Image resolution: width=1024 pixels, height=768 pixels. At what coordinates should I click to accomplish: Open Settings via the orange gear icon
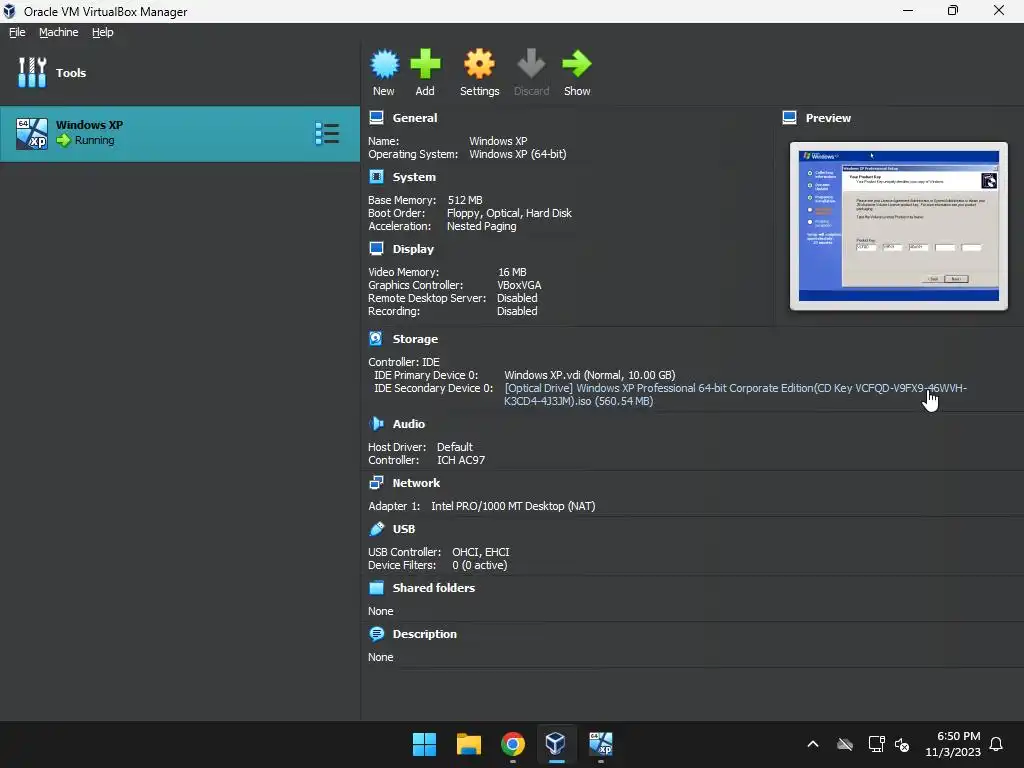point(479,64)
